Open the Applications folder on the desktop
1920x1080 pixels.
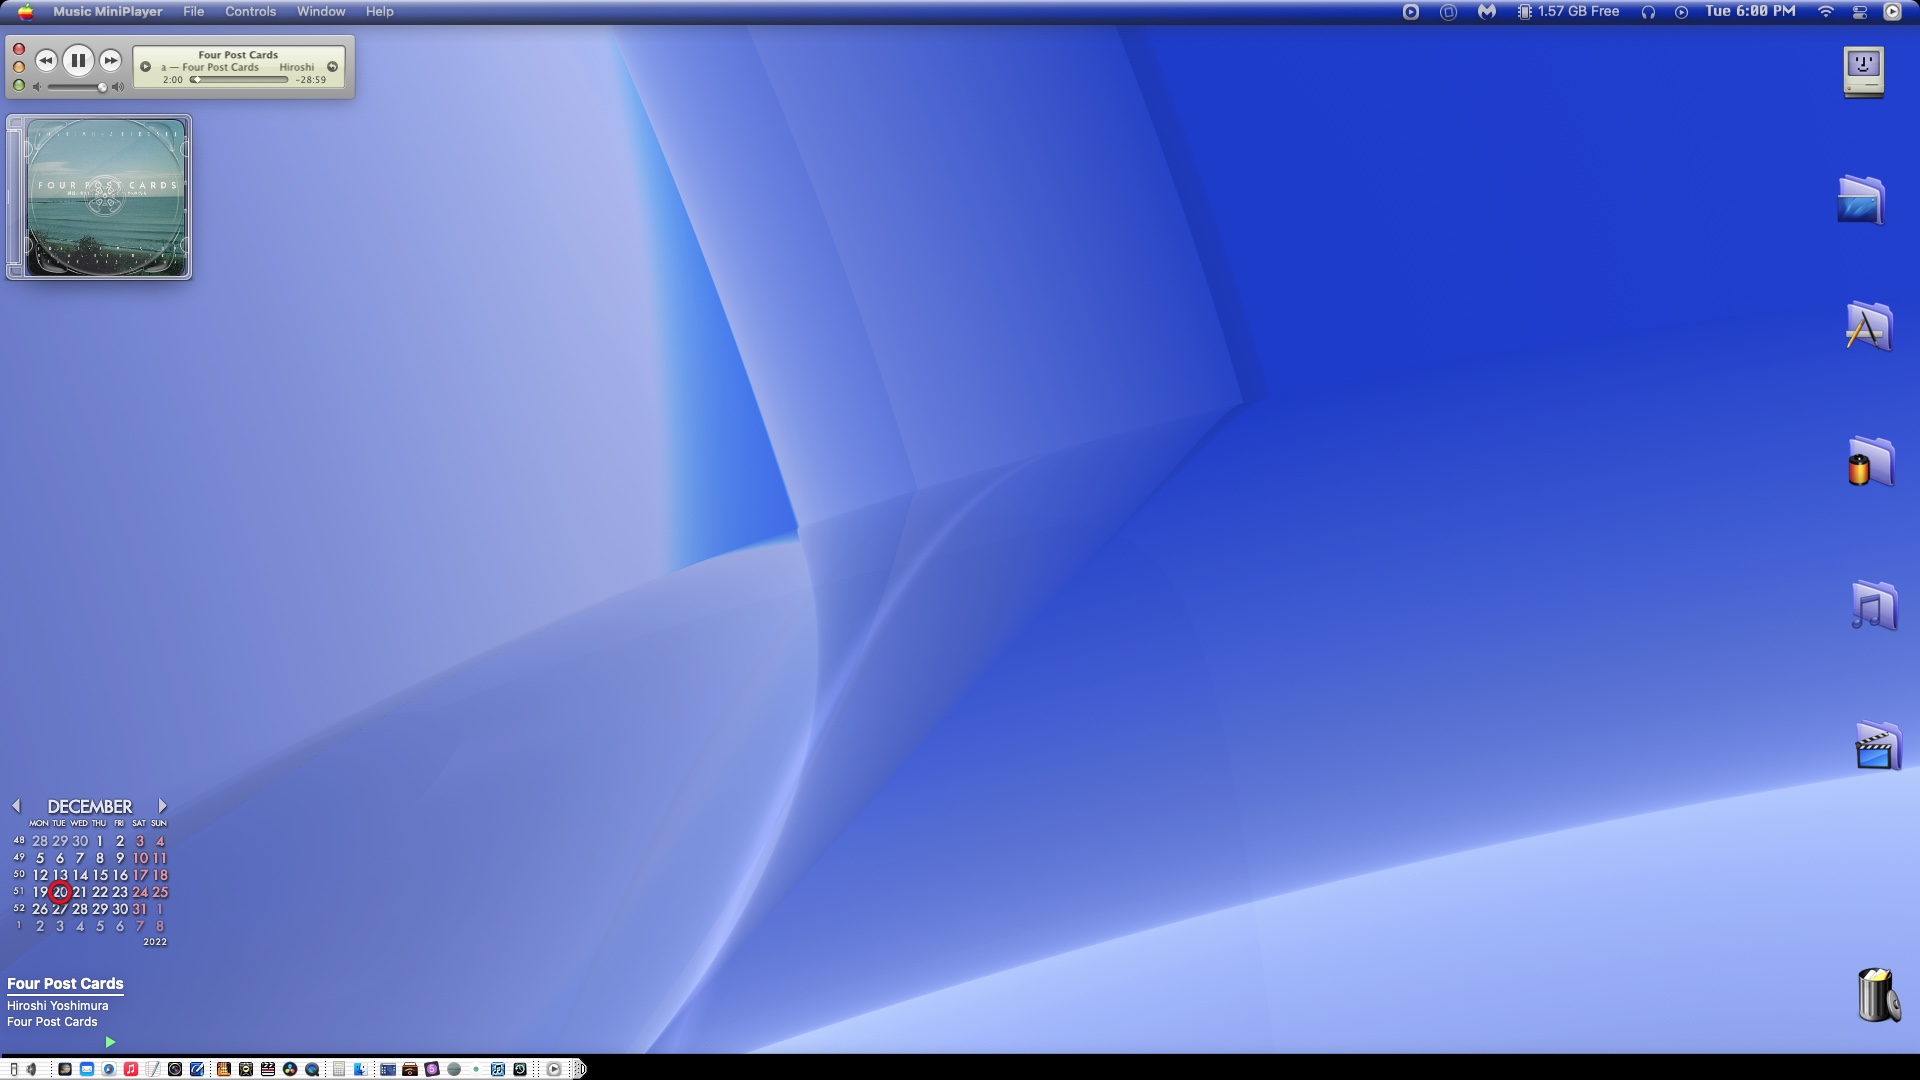coord(1867,327)
